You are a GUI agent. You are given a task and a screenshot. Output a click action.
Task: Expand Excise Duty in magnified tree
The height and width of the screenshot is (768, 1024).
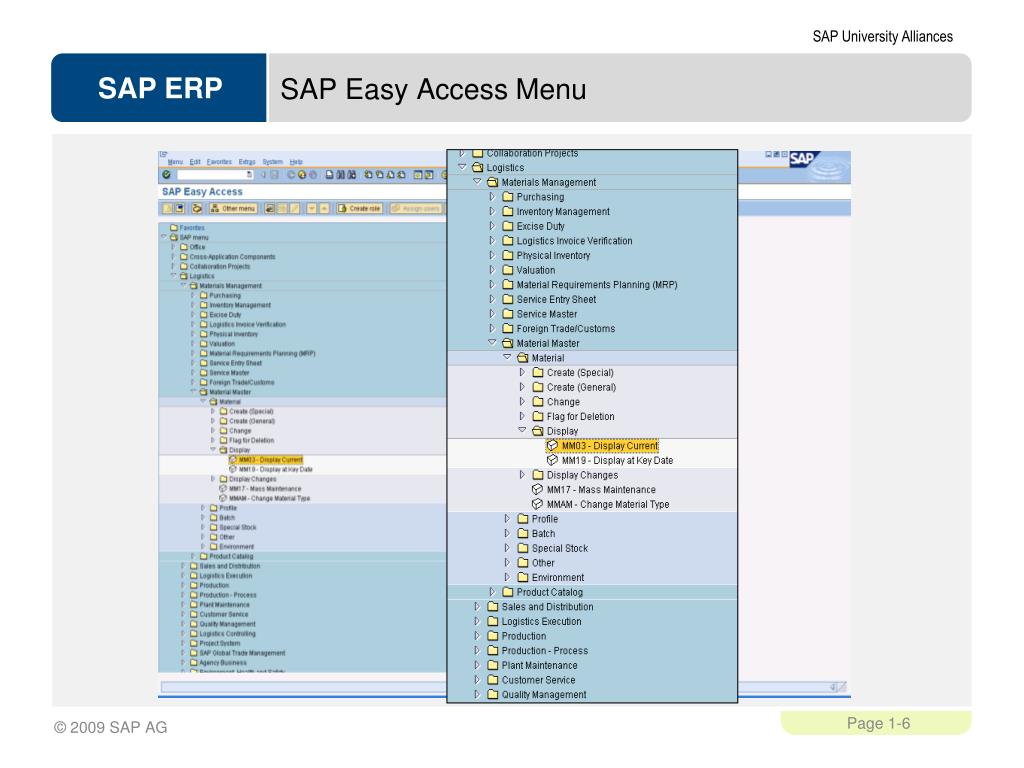[x=492, y=226]
